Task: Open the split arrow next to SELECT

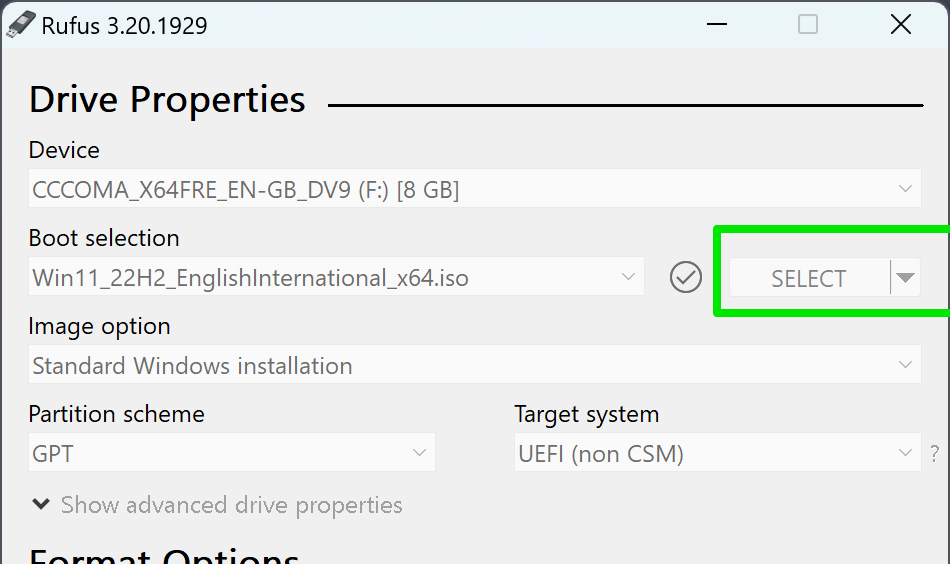Action: (905, 278)
